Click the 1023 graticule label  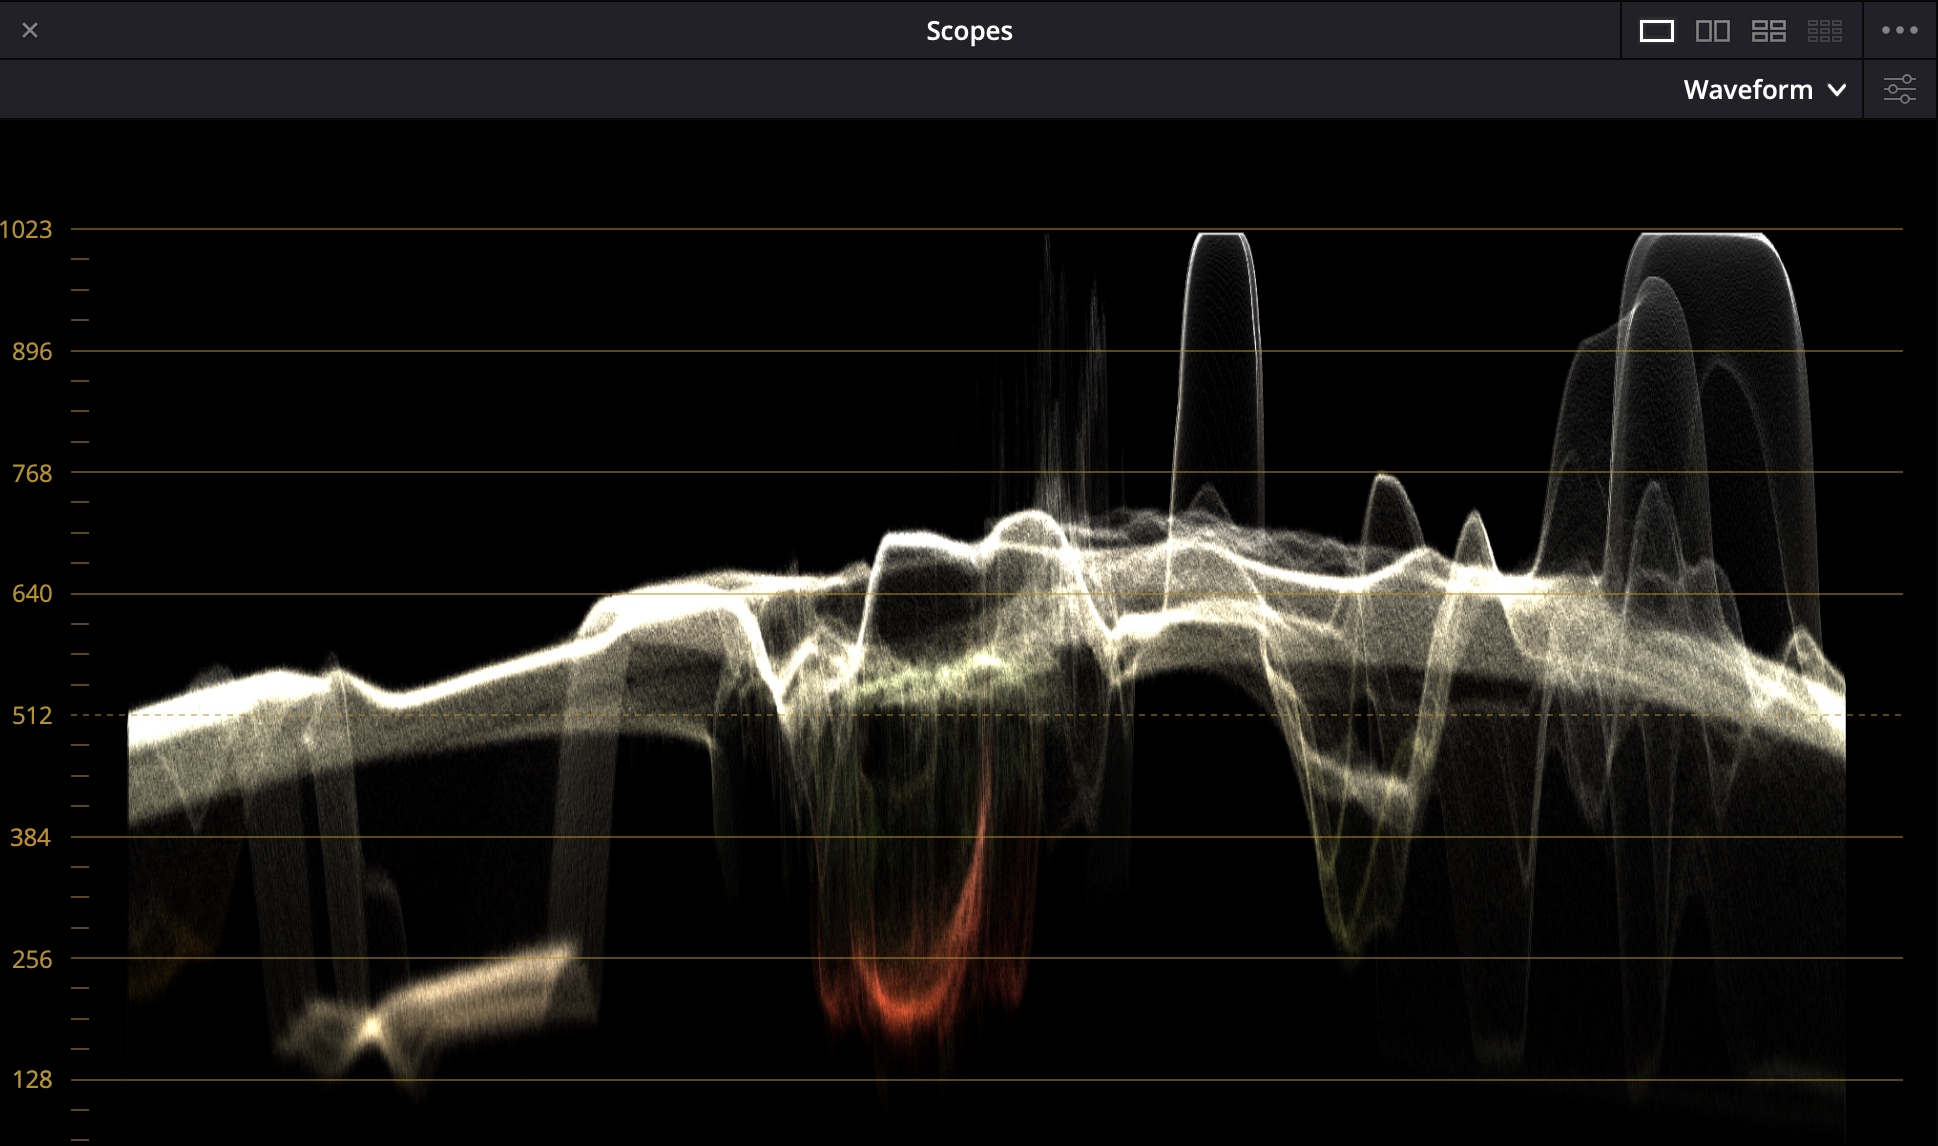pos(26,230)
